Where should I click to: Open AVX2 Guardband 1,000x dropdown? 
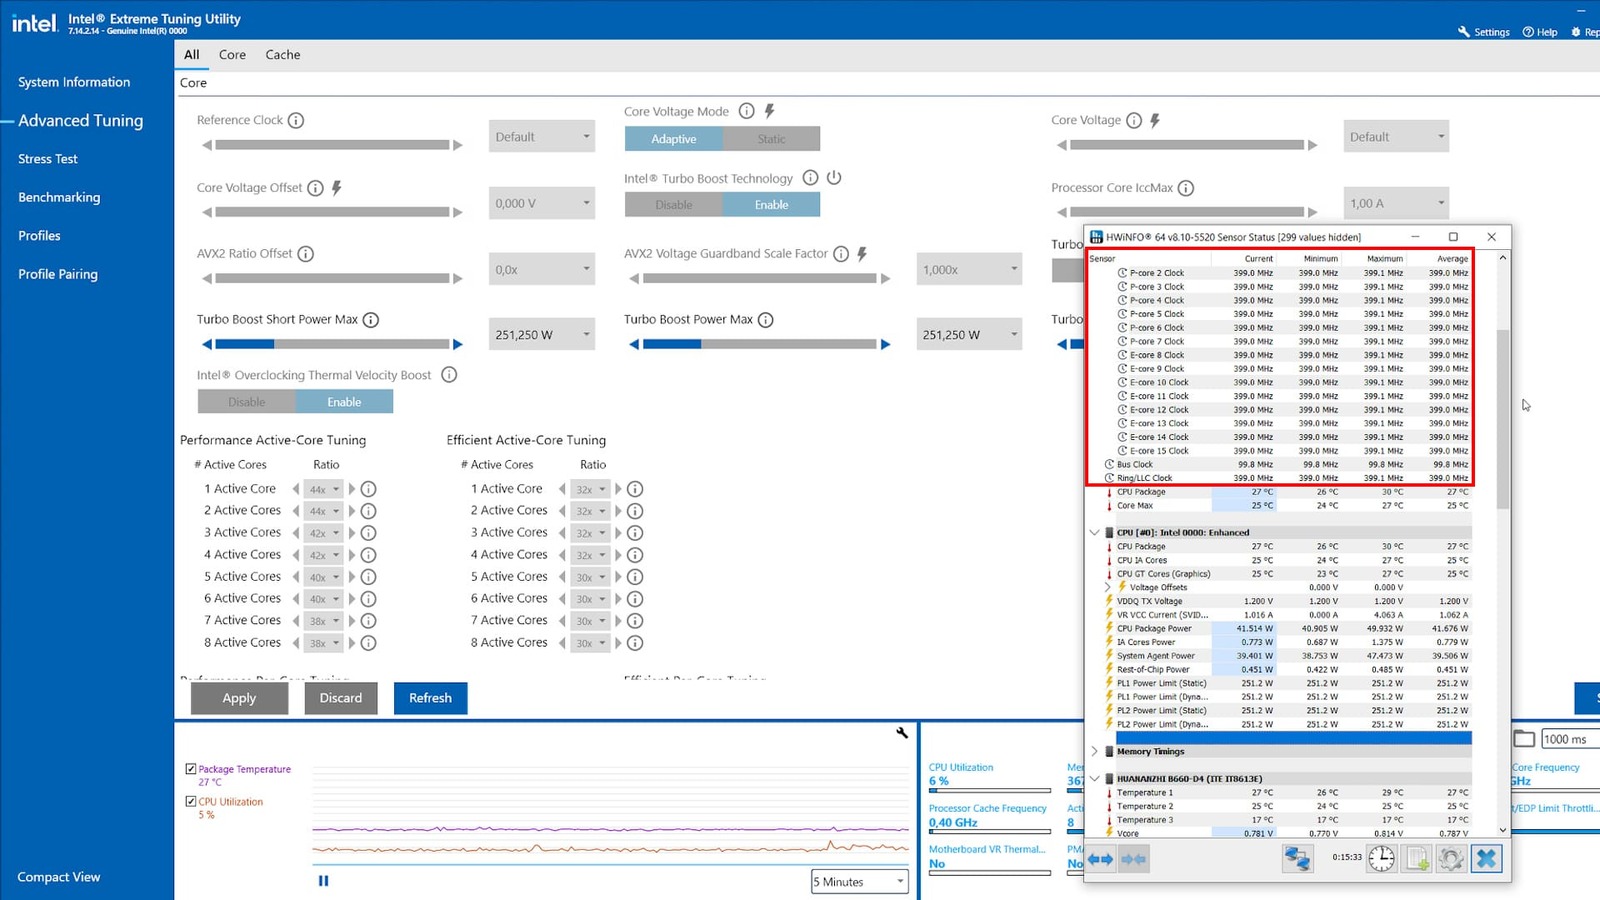point(969,270)
